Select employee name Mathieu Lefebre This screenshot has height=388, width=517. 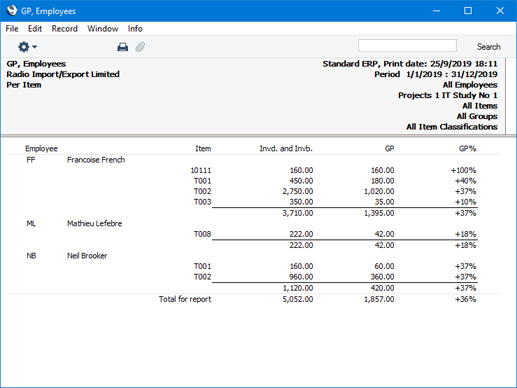94,223
